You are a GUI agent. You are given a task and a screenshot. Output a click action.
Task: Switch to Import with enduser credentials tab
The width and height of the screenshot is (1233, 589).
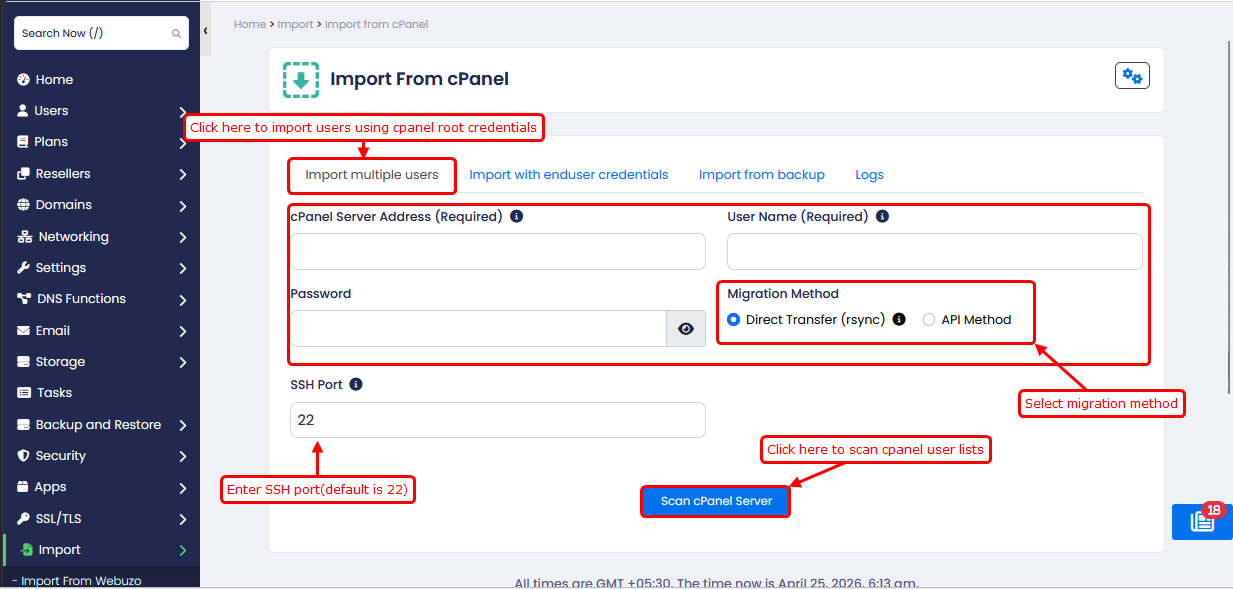point(569,175)
